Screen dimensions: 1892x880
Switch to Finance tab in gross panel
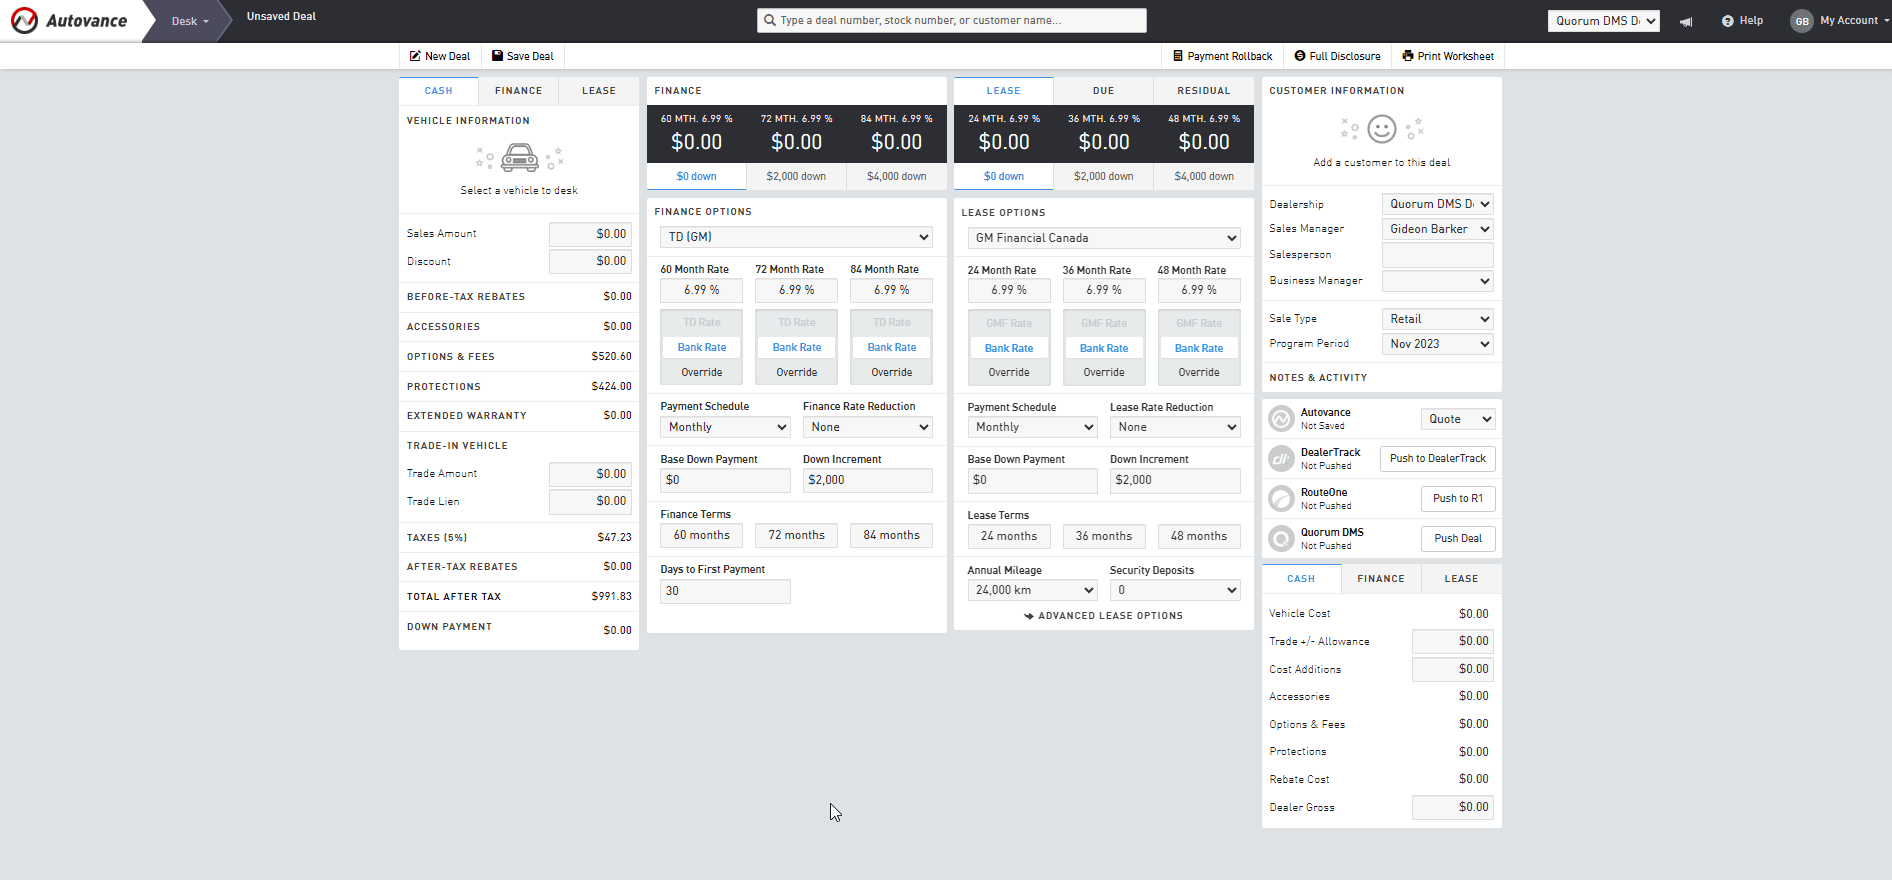coord(1381,579)
